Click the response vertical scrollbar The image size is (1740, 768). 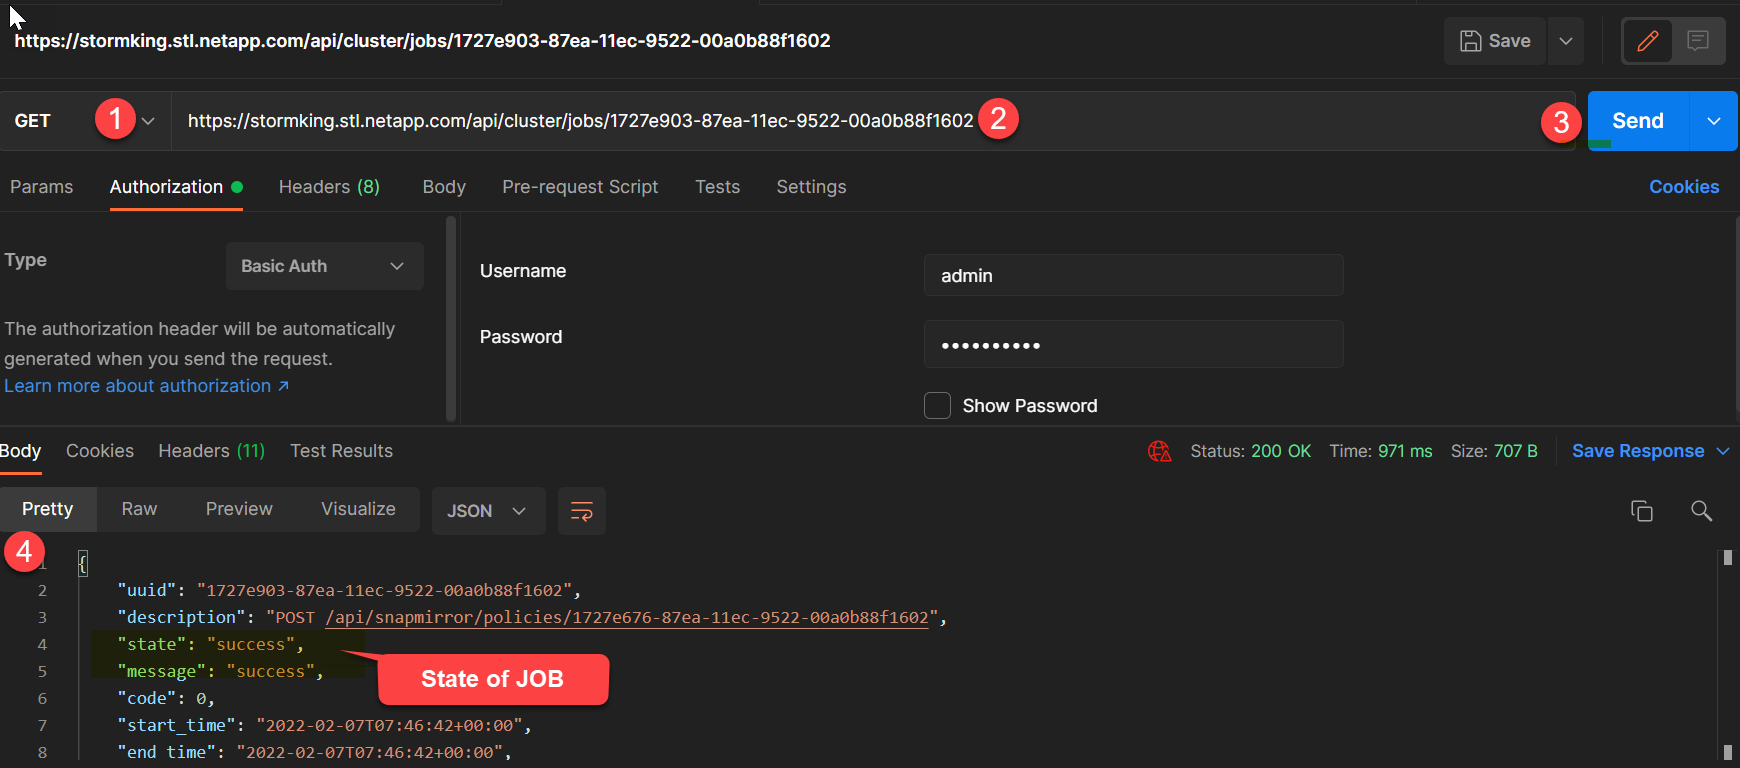pyautogui.click(x=1727, y=650)
